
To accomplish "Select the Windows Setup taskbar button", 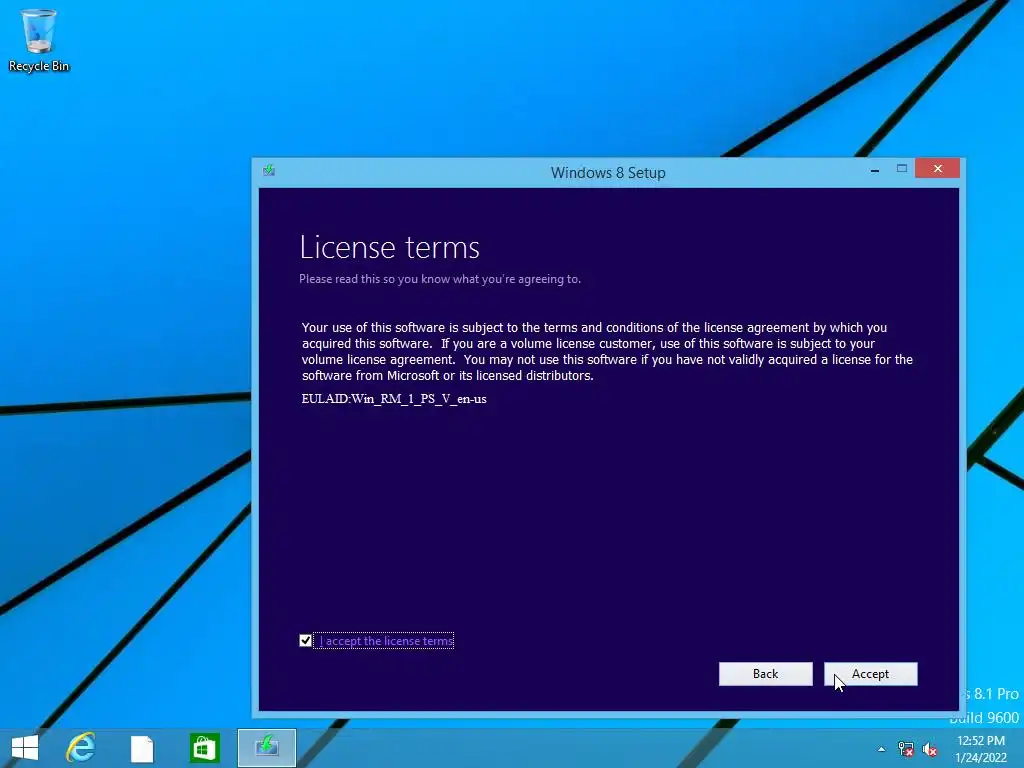I will click(x=266, y=748).
